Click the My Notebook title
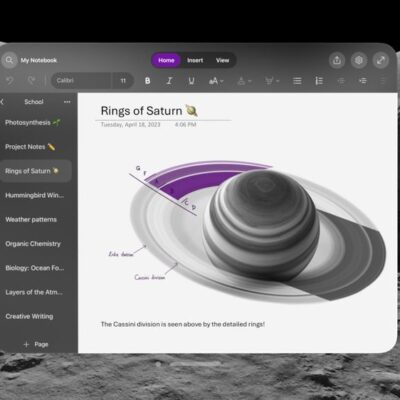This screenshot has width=400, height=400. 39,60
